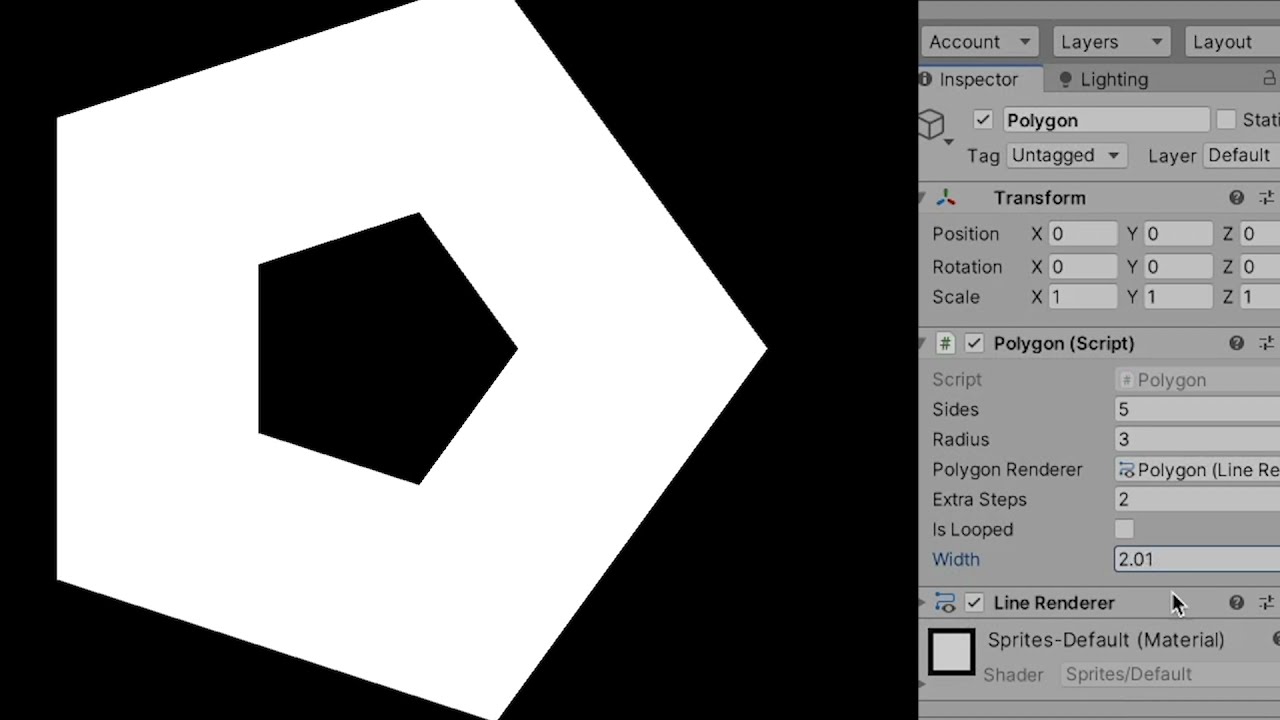Click the Position label in Transform
Viewport: 1280px width, 720px height.
click(x=965, y=234)
